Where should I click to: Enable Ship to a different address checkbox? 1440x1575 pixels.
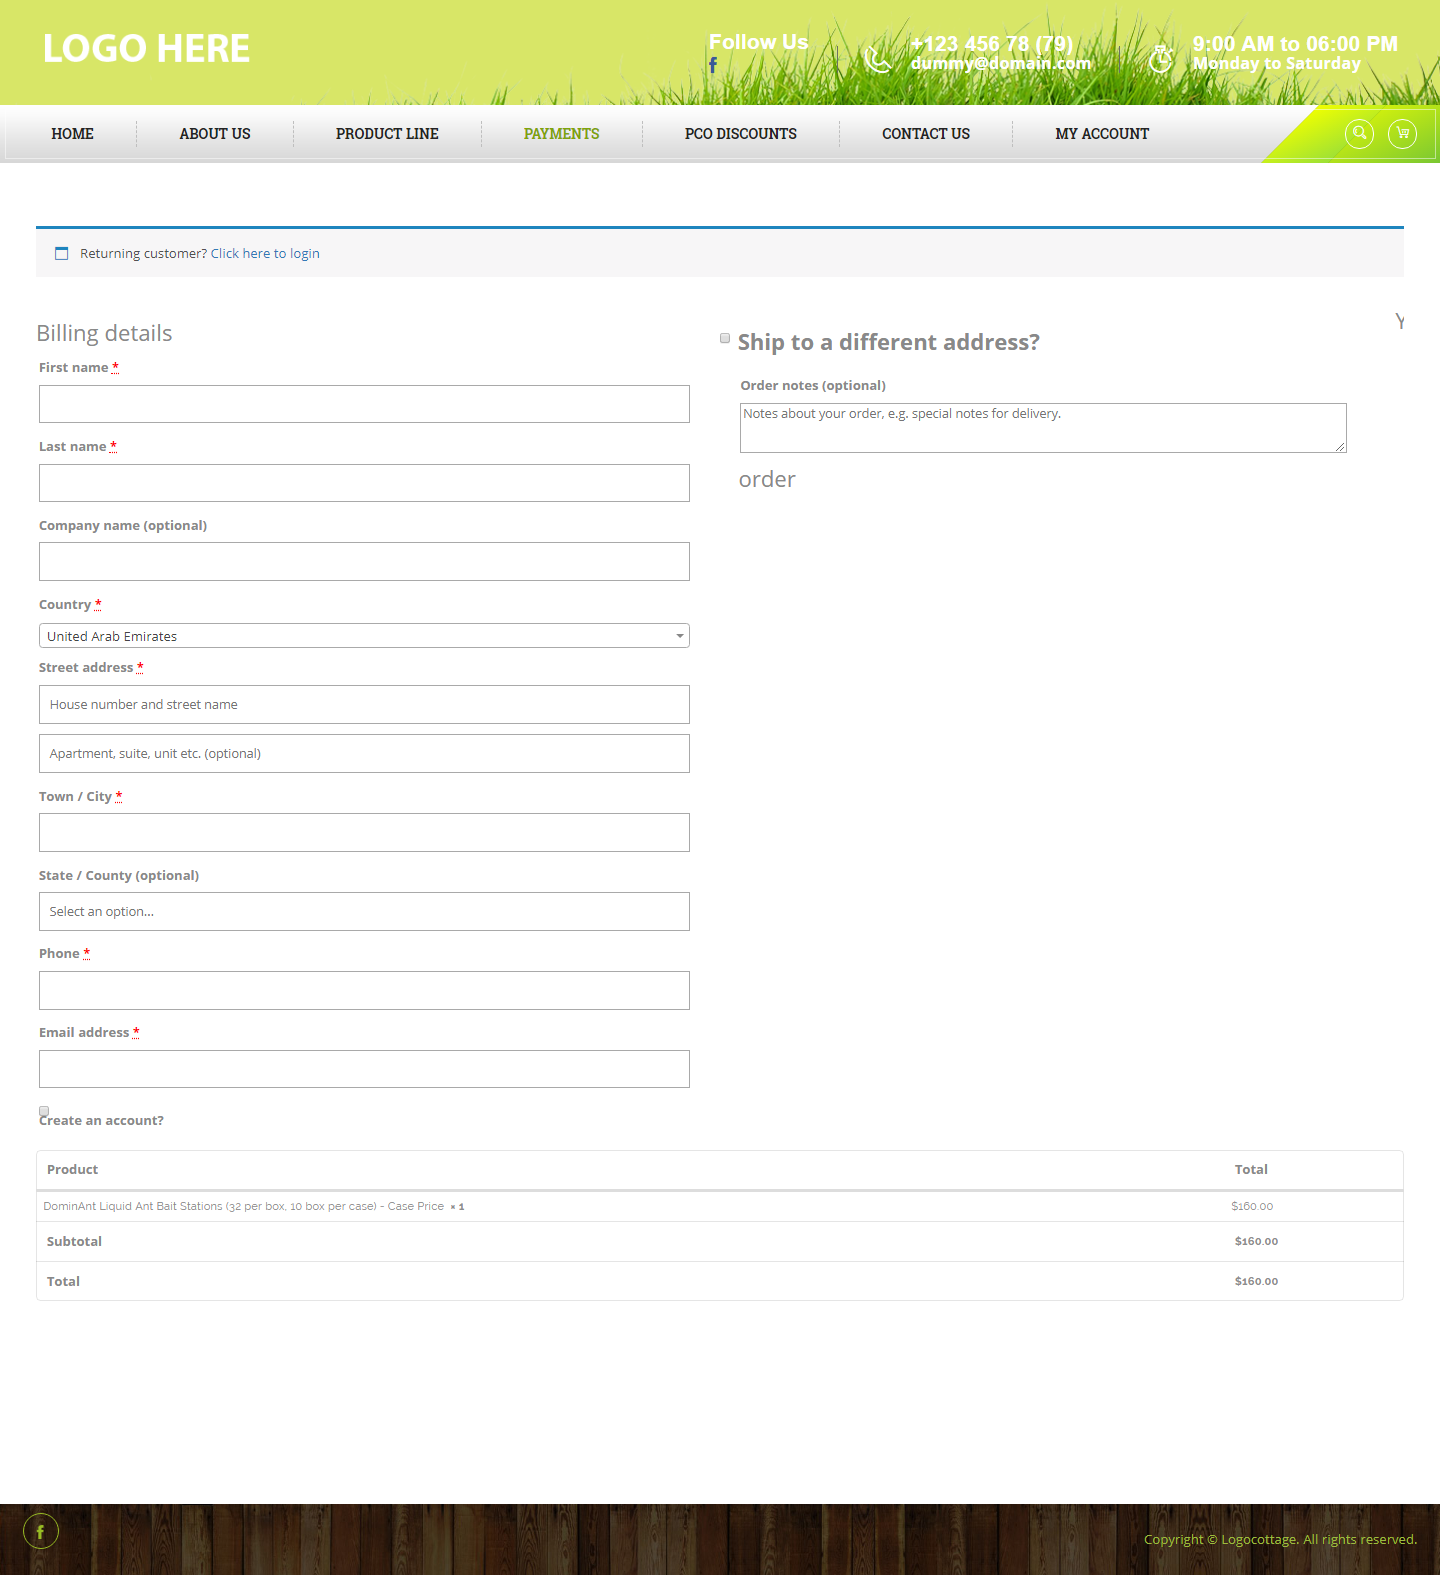pyautogui.click(x=725, y=339)
